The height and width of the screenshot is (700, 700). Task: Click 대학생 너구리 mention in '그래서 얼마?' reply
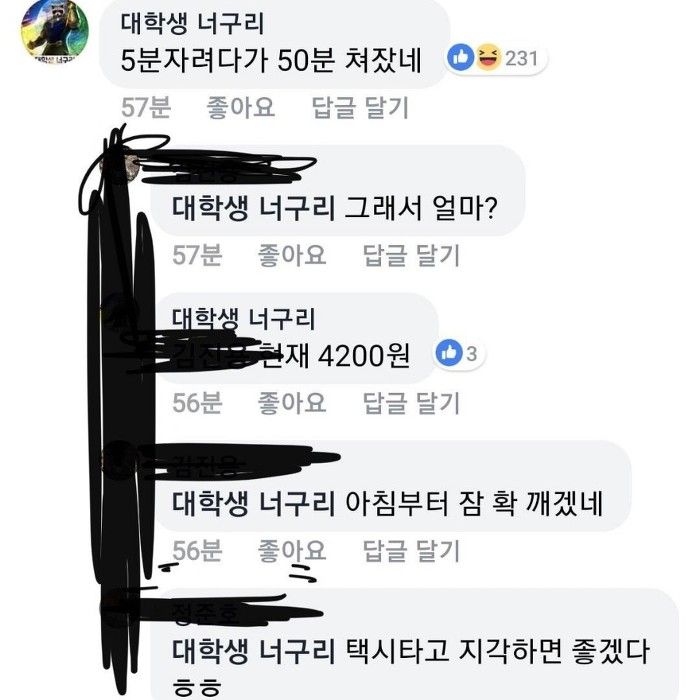[253, 208]
